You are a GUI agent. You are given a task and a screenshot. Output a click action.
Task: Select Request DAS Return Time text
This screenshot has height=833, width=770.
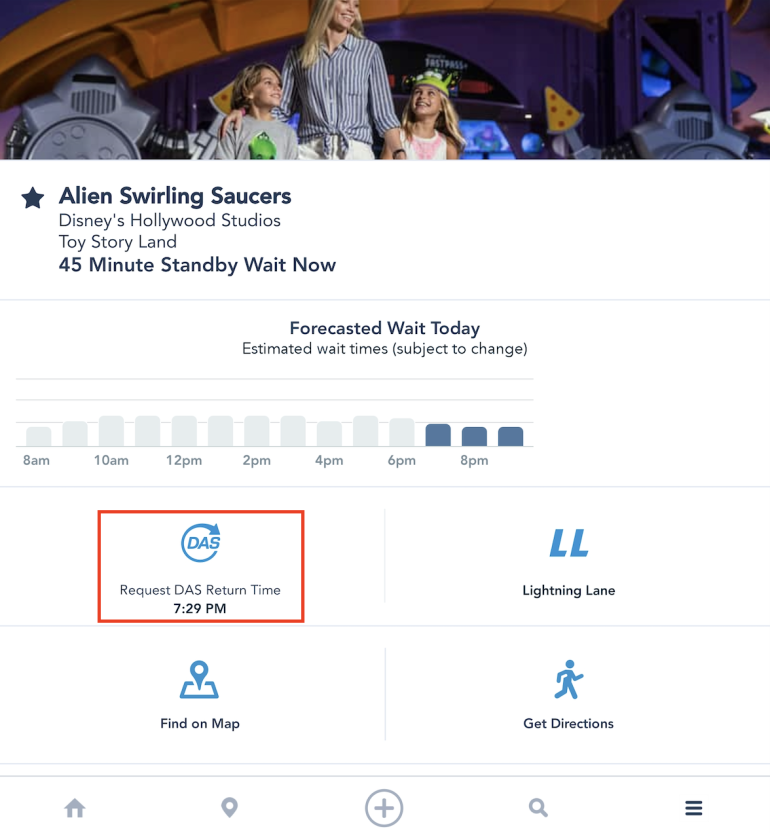pos(200,590)
